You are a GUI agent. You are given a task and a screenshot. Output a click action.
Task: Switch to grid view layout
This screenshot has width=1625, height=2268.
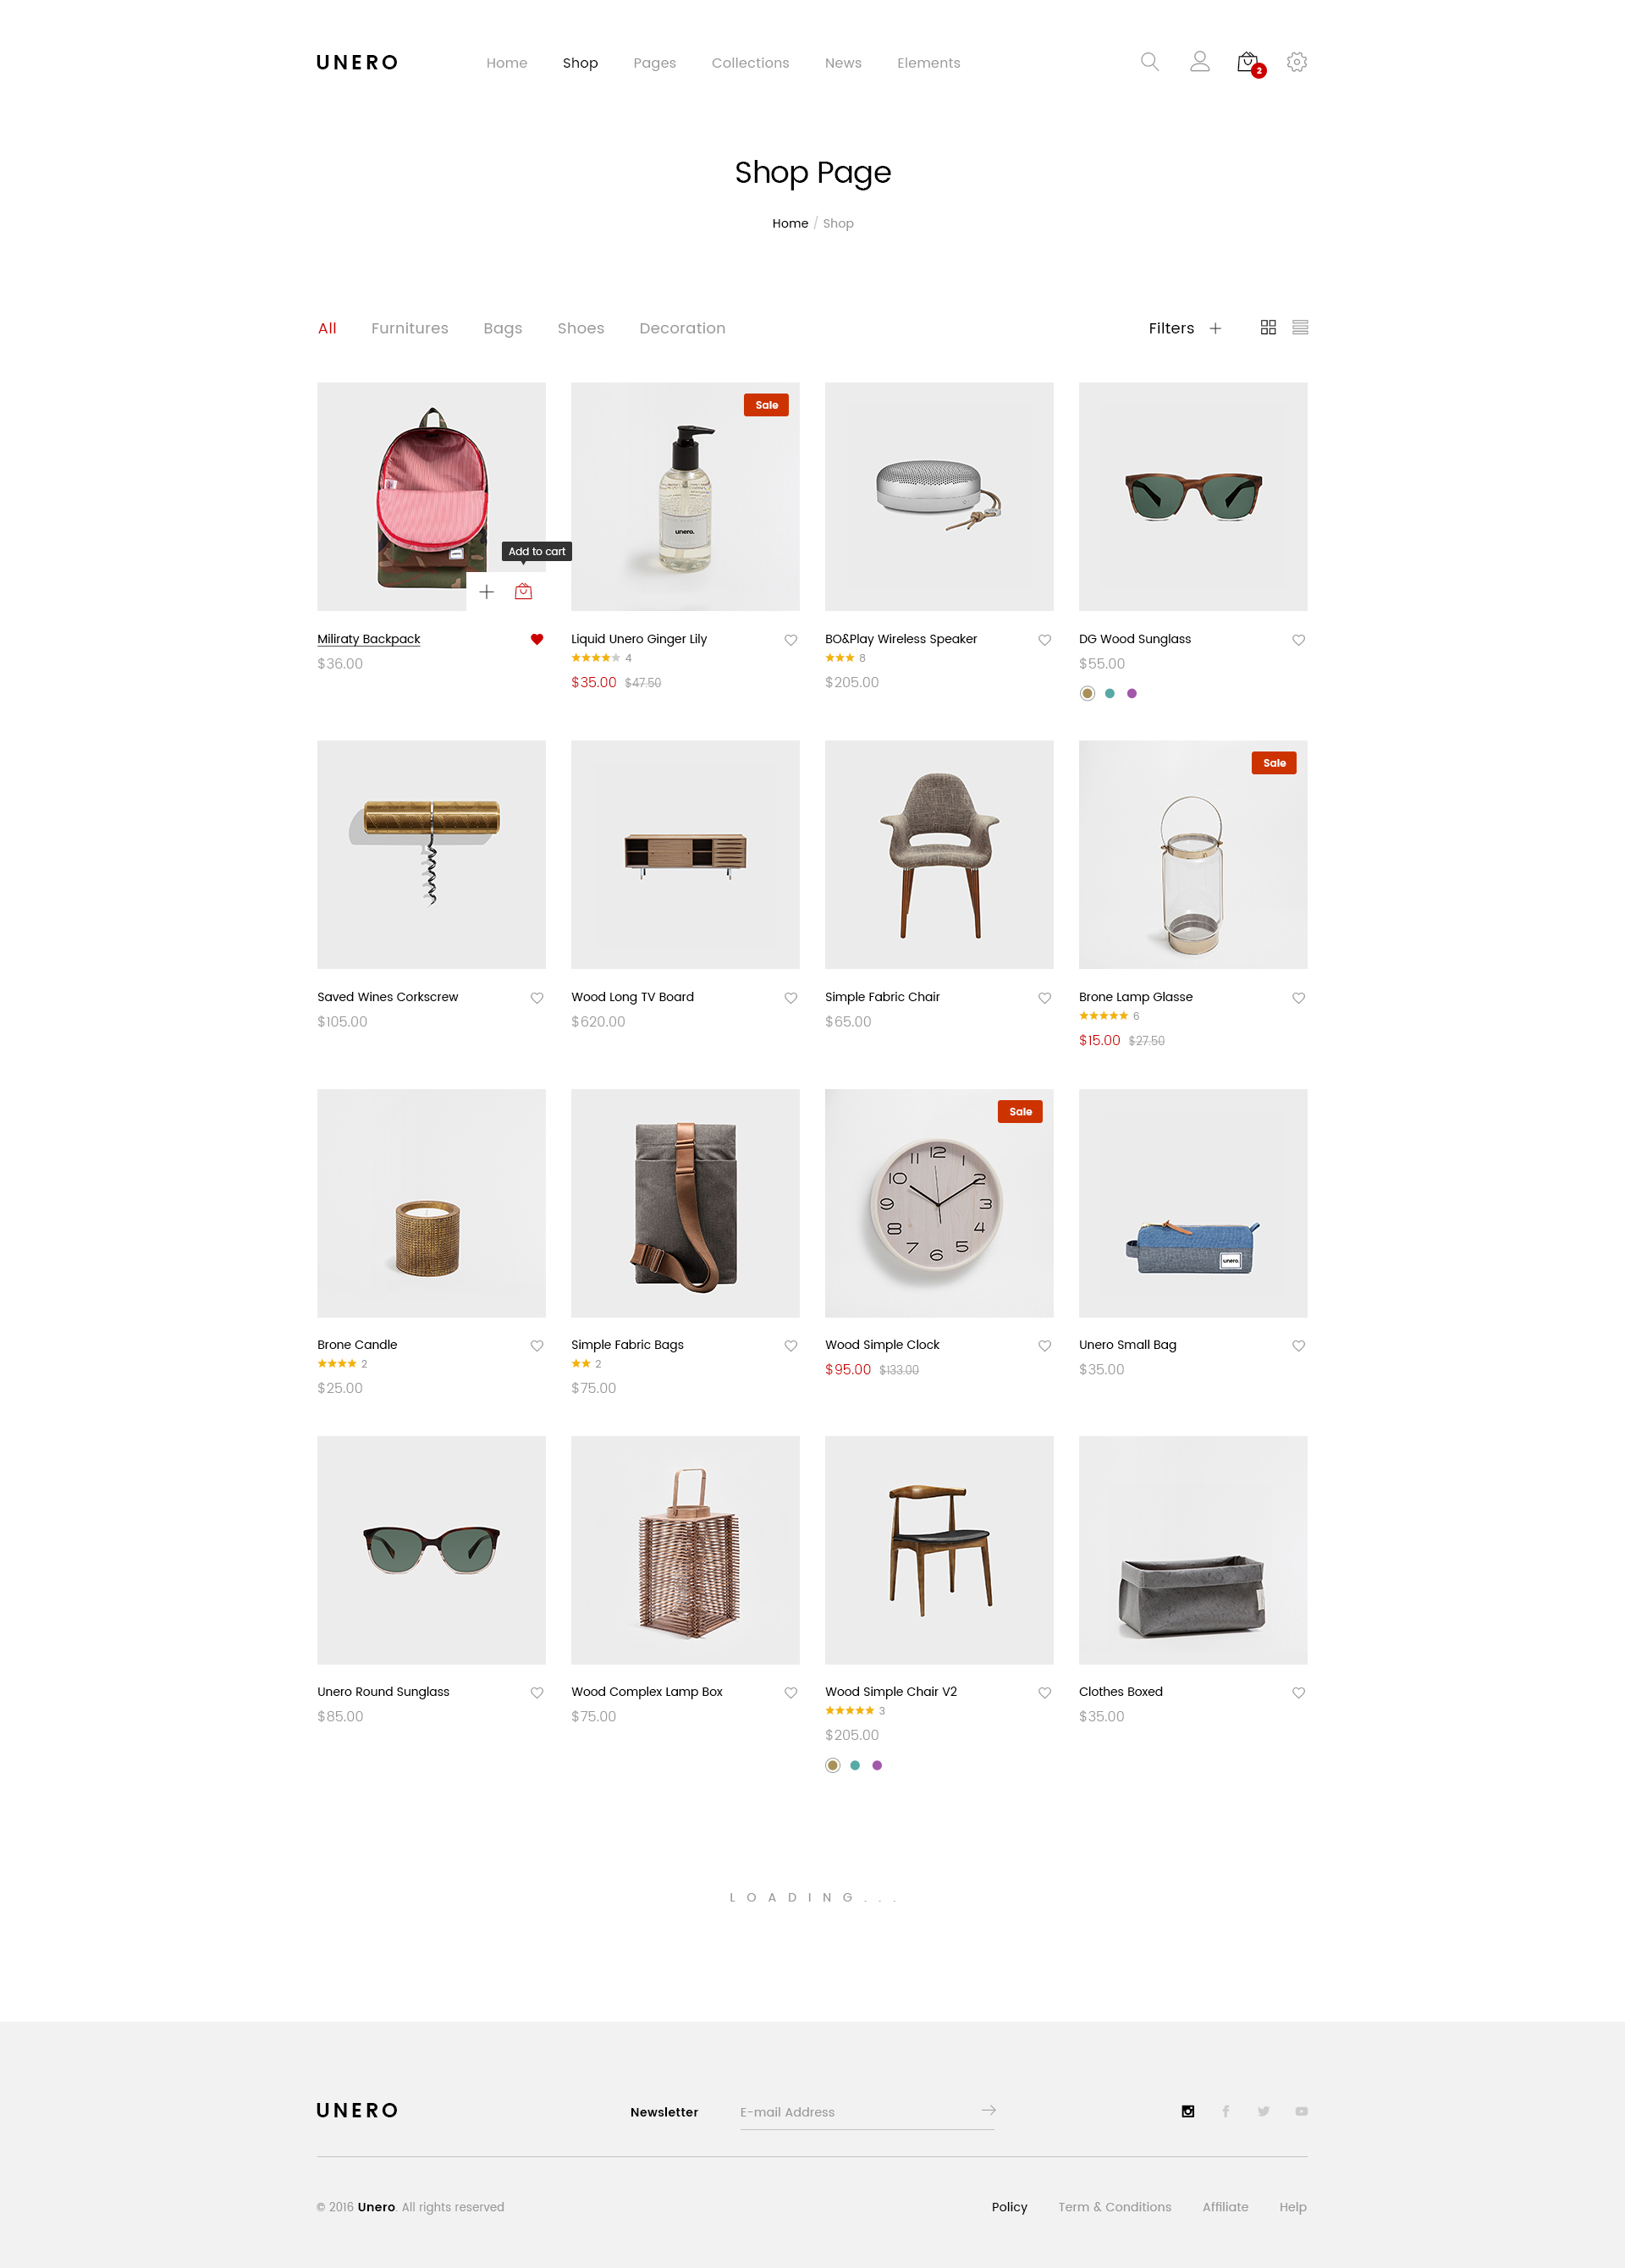1268,327
